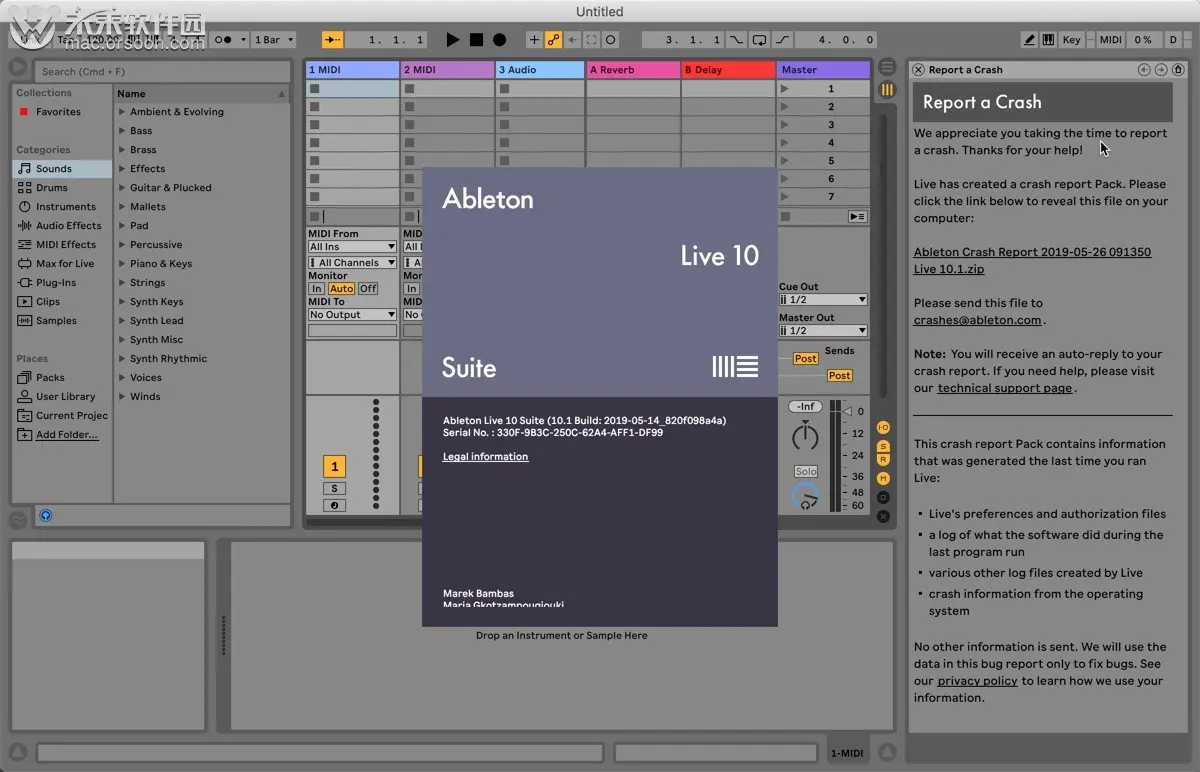This screenshot has height=772, width=1200.
Task: Click Legal information in the splash screen
Action: coord(485,457)
